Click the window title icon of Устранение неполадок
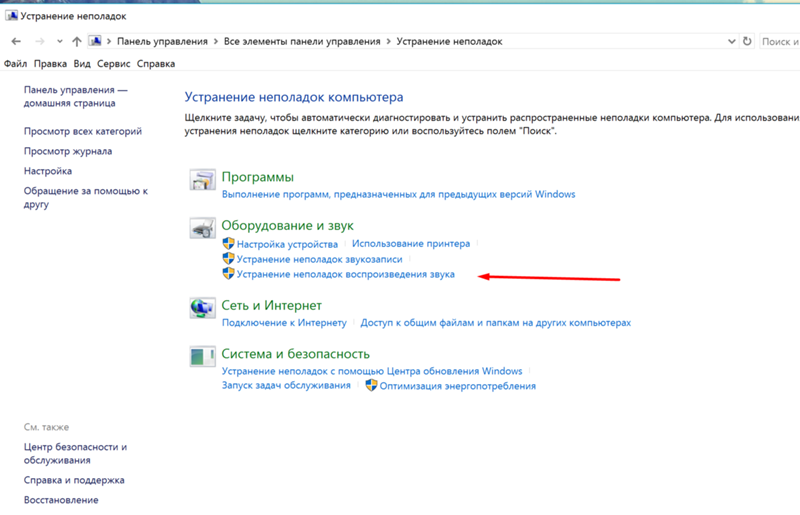 coord(11,16)
